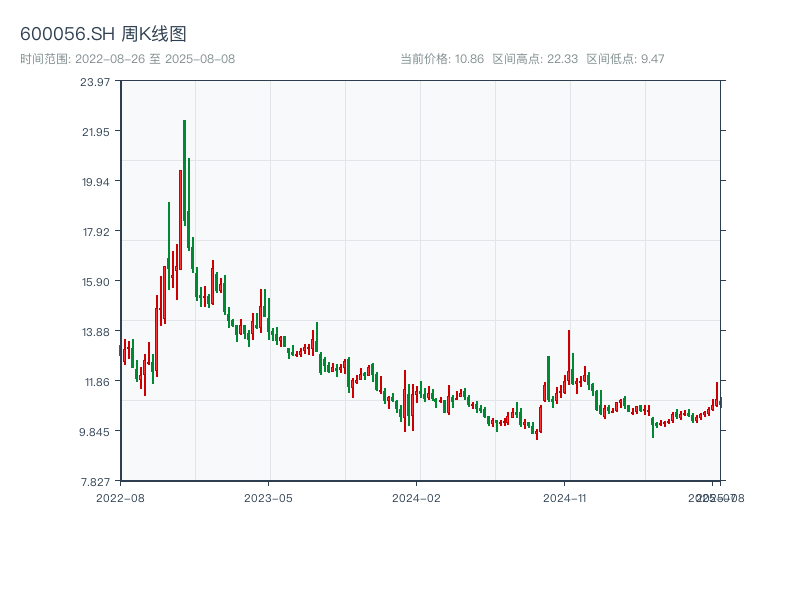This screenshot has width=800, height=600.
Task: Click the y-axis value 7.827
Action: [95, 482]
